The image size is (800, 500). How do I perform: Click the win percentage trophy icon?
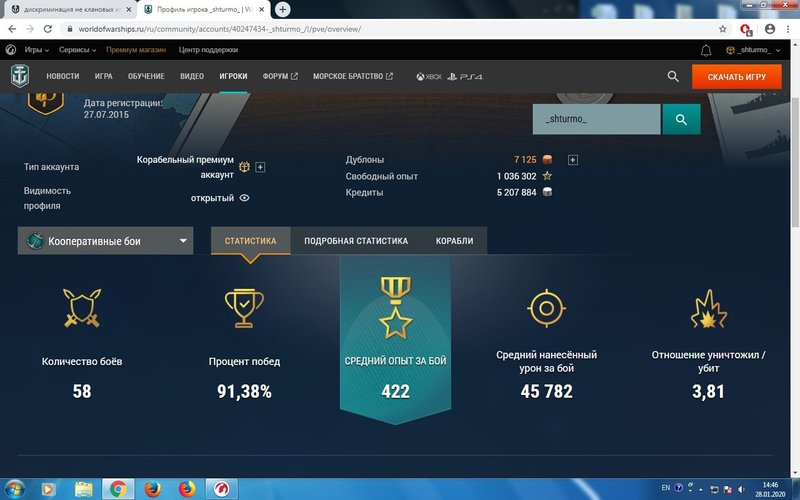(244, 308)
